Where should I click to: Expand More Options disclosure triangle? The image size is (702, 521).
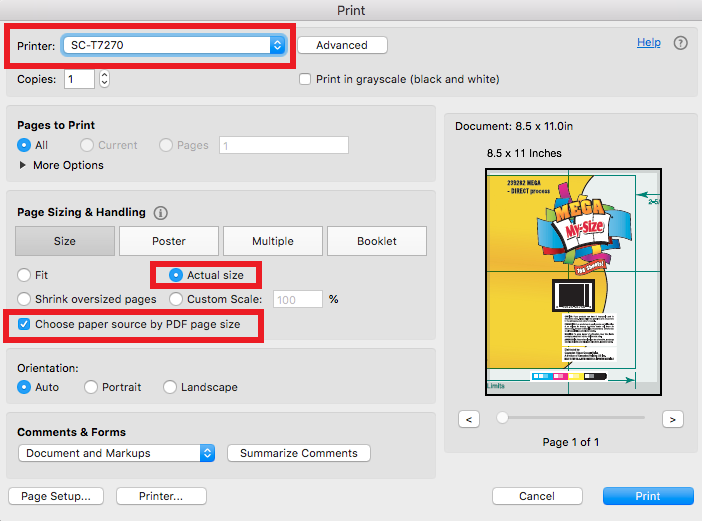point(22,165)
